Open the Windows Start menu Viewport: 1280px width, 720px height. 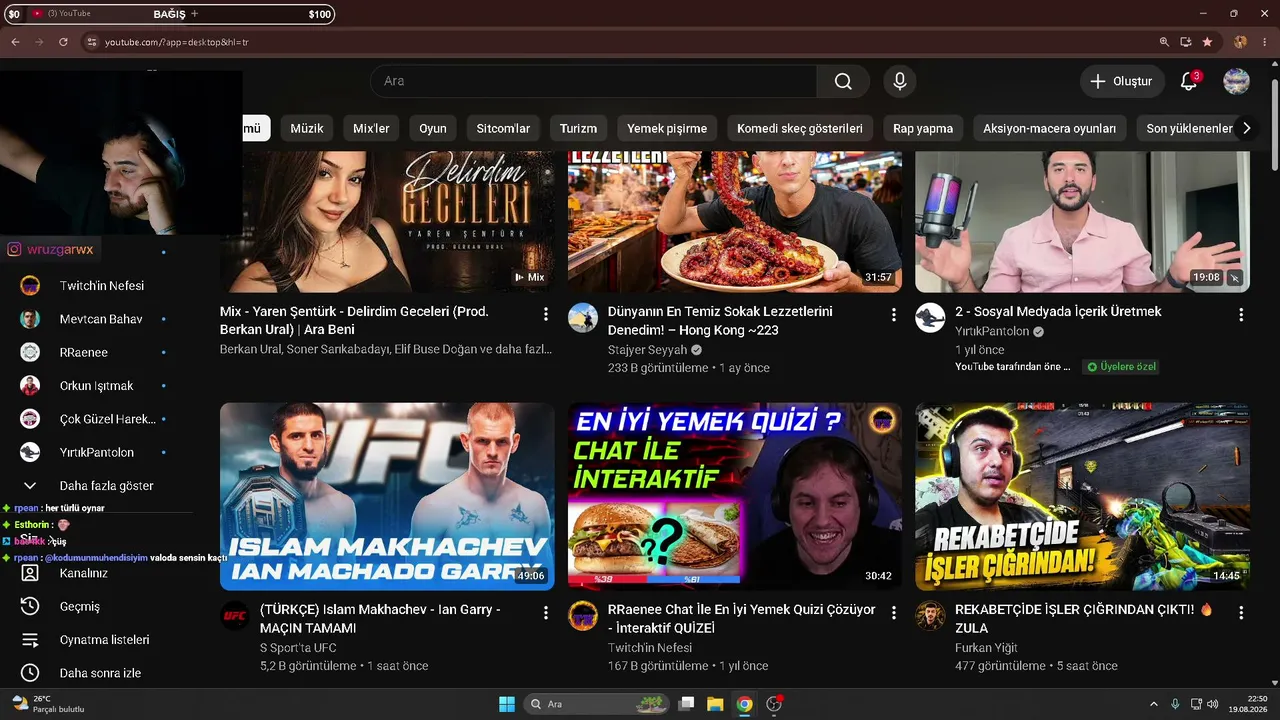point(506,704)
